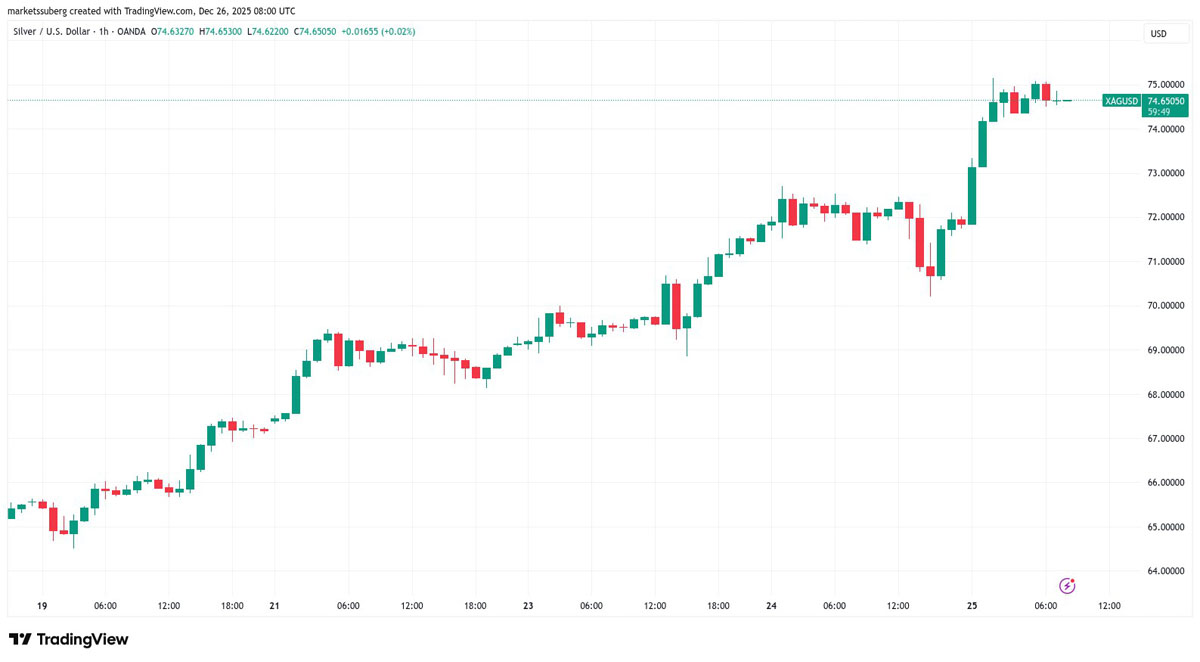Click the purple lightning bolt event icon
The width and height of the screenshot is (1200, 662).
[1067, 585]
